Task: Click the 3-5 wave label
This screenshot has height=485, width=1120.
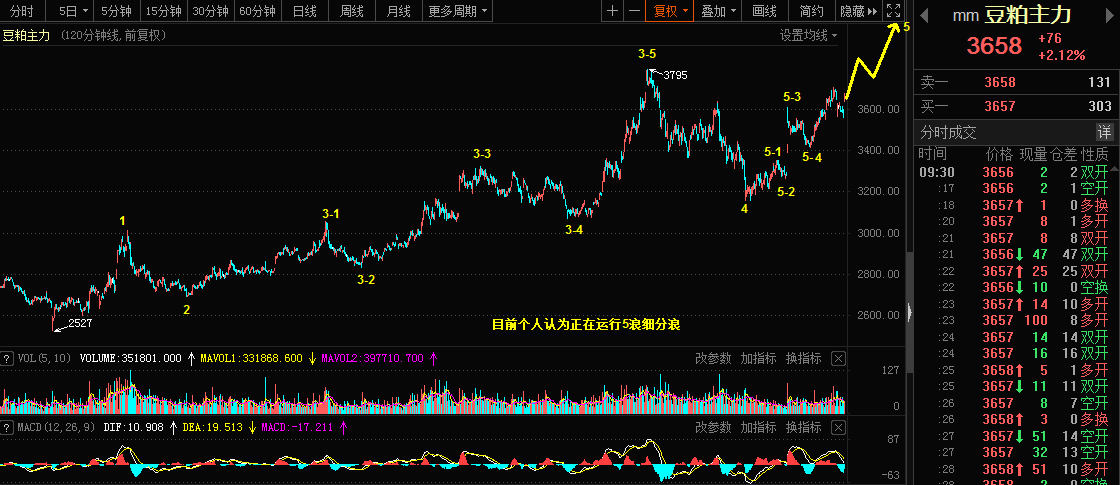Action: tap(647, 54)
